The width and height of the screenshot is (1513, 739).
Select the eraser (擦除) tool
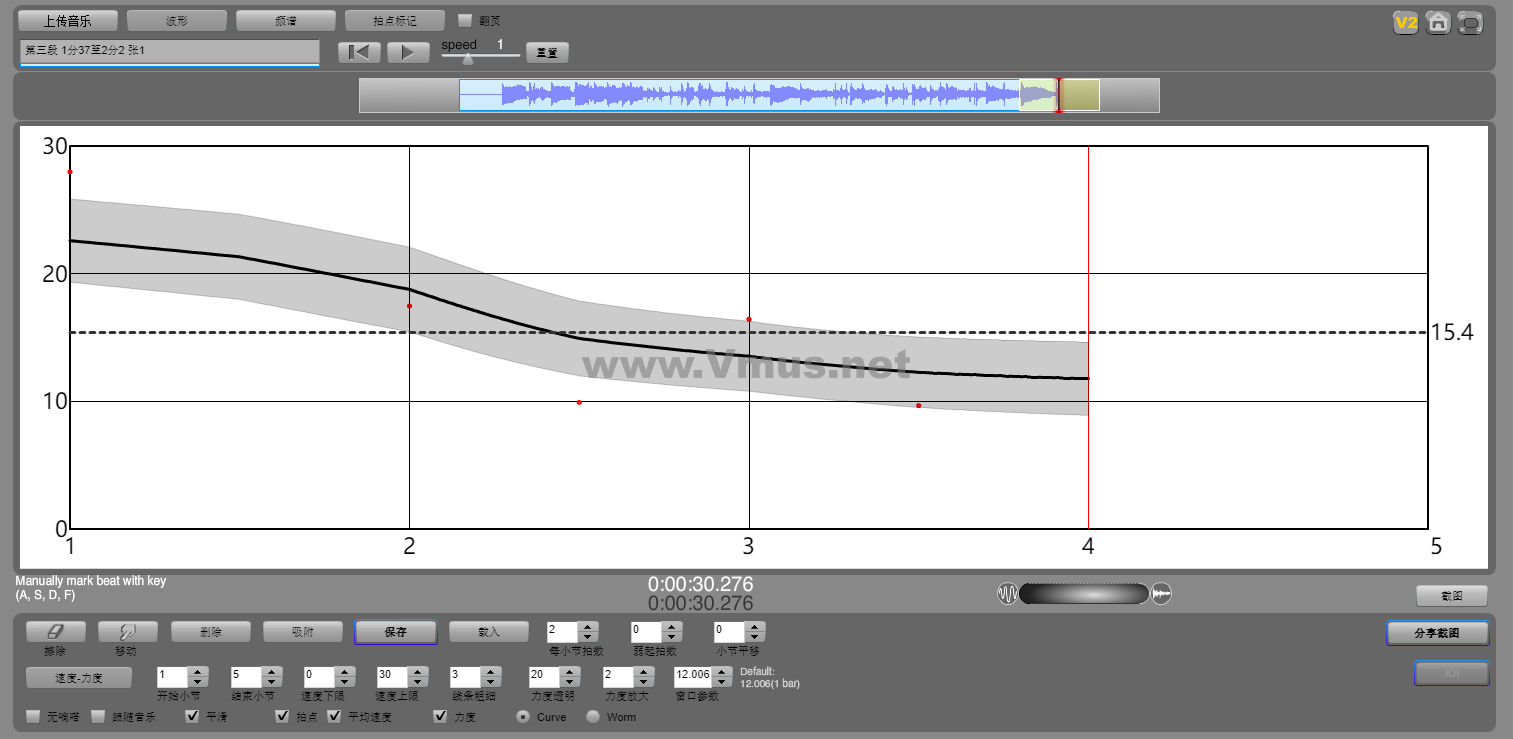click(55, 632)
